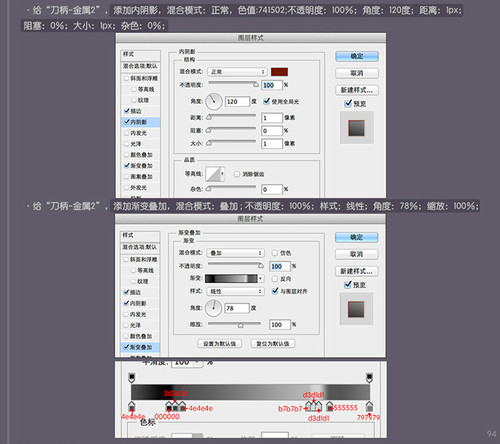Select the color stop marked b7b7b7
Image resolution: width=500 pixels, height=444 pixels.
click(x=309, y=406)
